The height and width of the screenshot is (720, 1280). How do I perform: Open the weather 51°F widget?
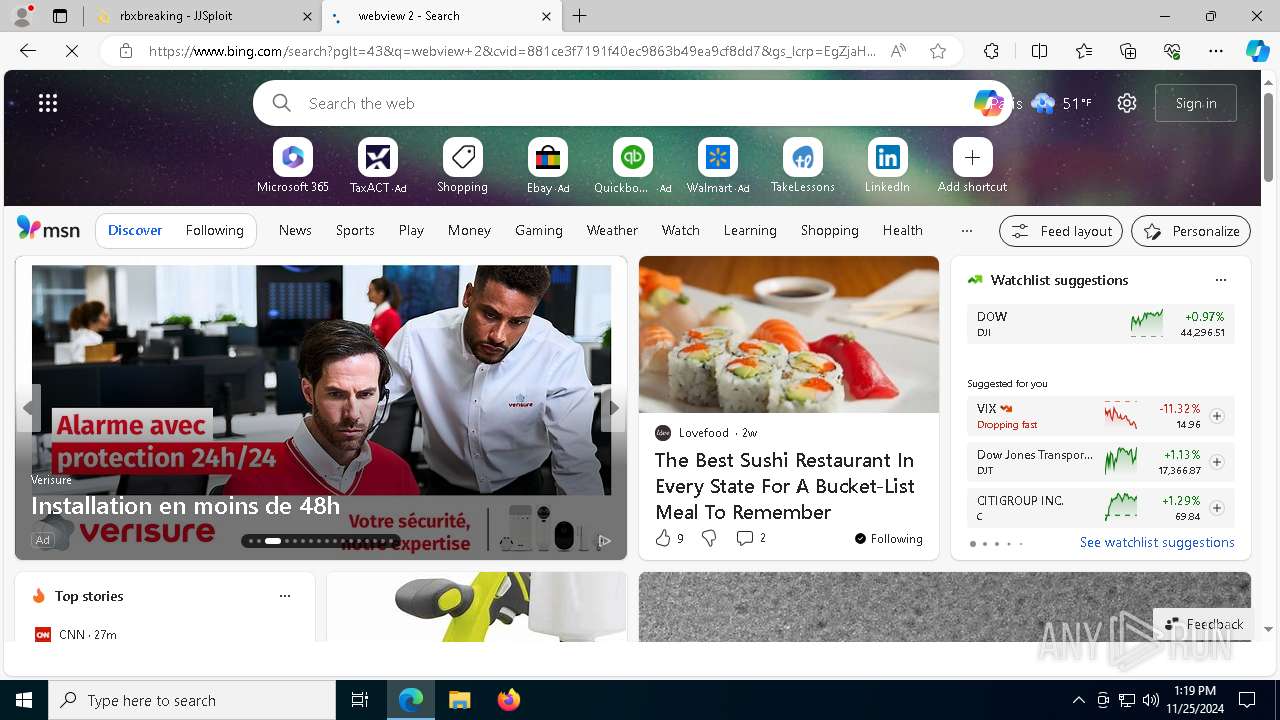click(x=1062, y=103)
